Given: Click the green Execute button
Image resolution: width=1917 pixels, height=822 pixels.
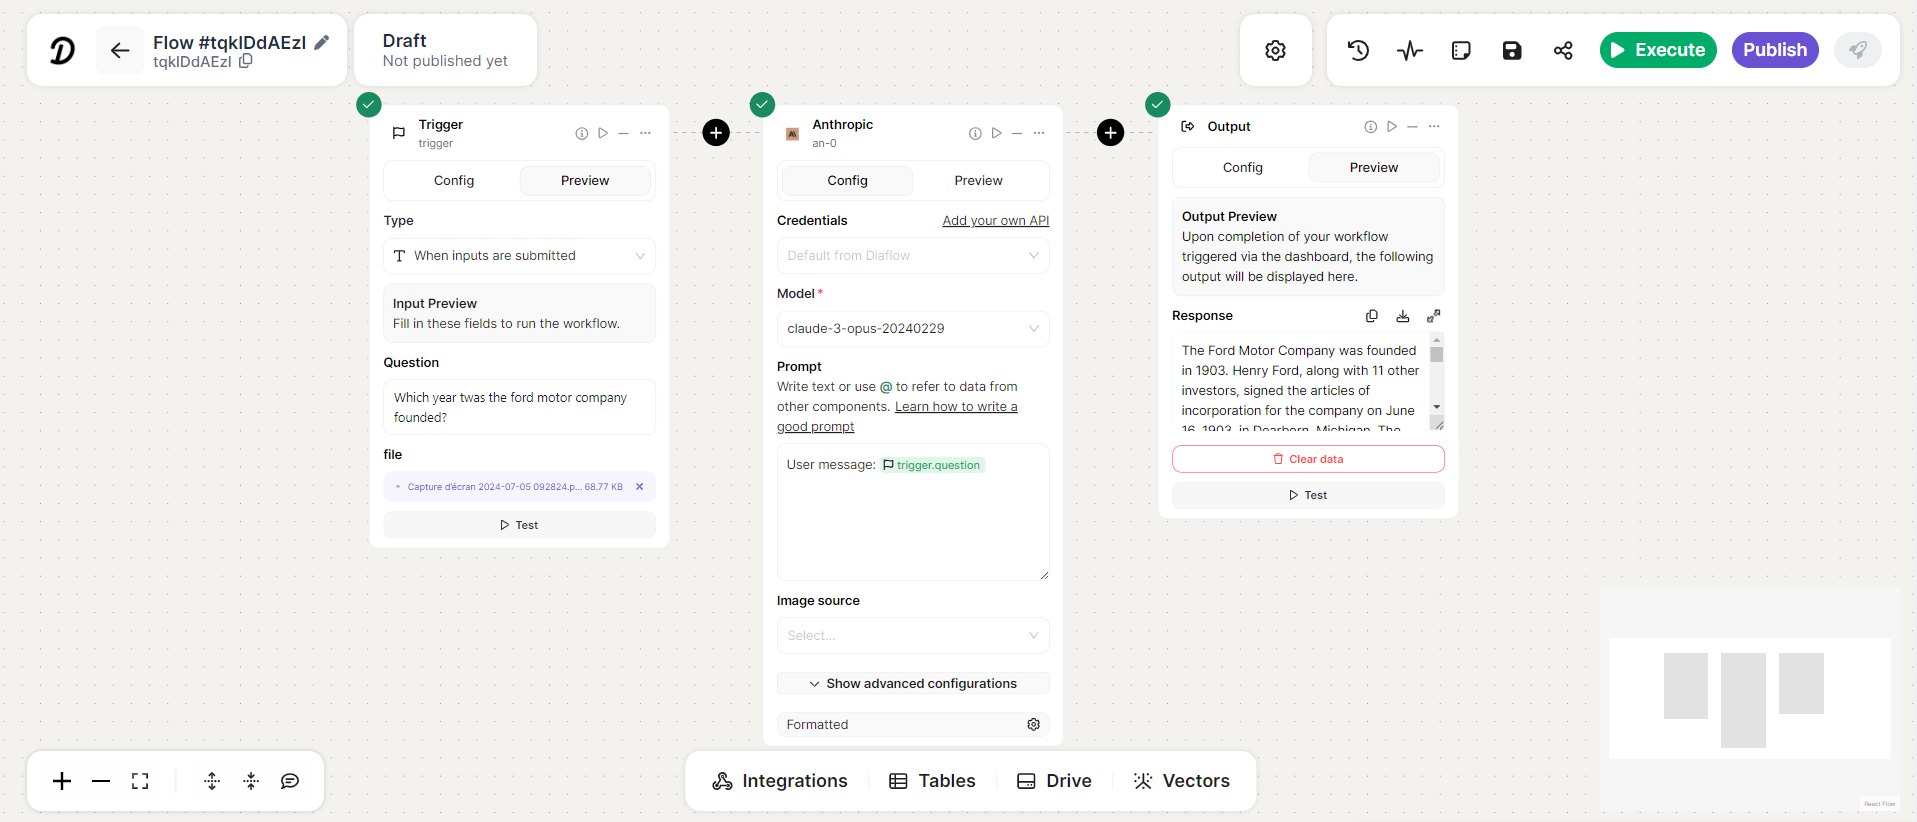Looking at the screenshot, I should [1657, 50].
